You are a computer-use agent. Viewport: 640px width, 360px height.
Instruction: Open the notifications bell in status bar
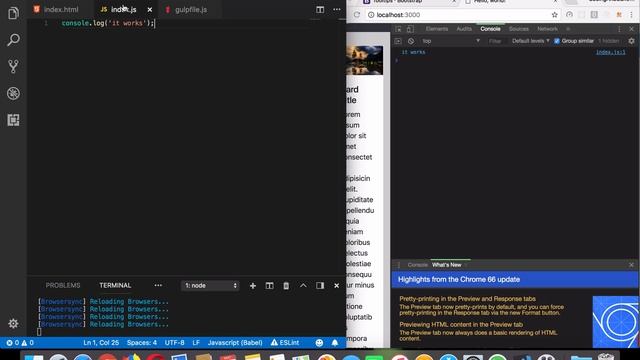point(335,343)
